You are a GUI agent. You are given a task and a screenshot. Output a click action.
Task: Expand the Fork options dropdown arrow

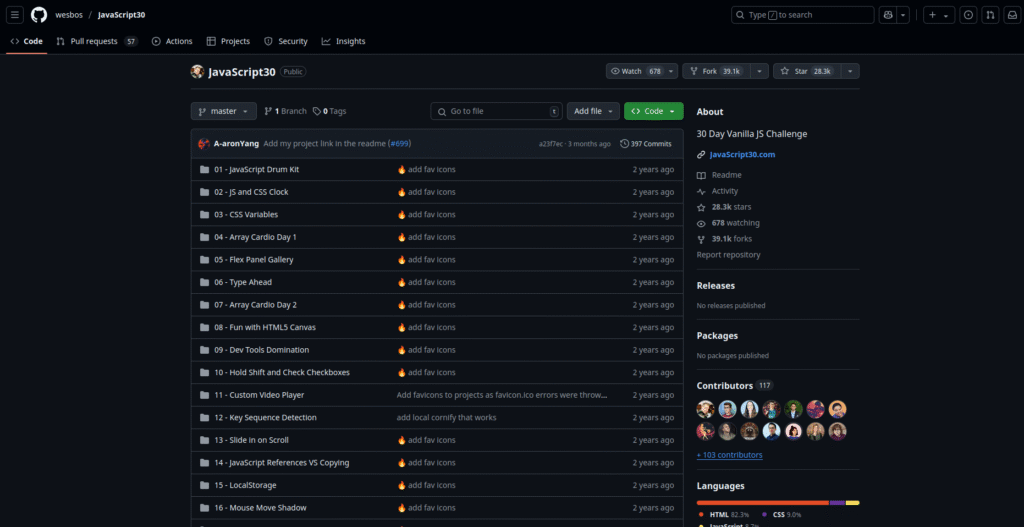(x=760, y=71)
